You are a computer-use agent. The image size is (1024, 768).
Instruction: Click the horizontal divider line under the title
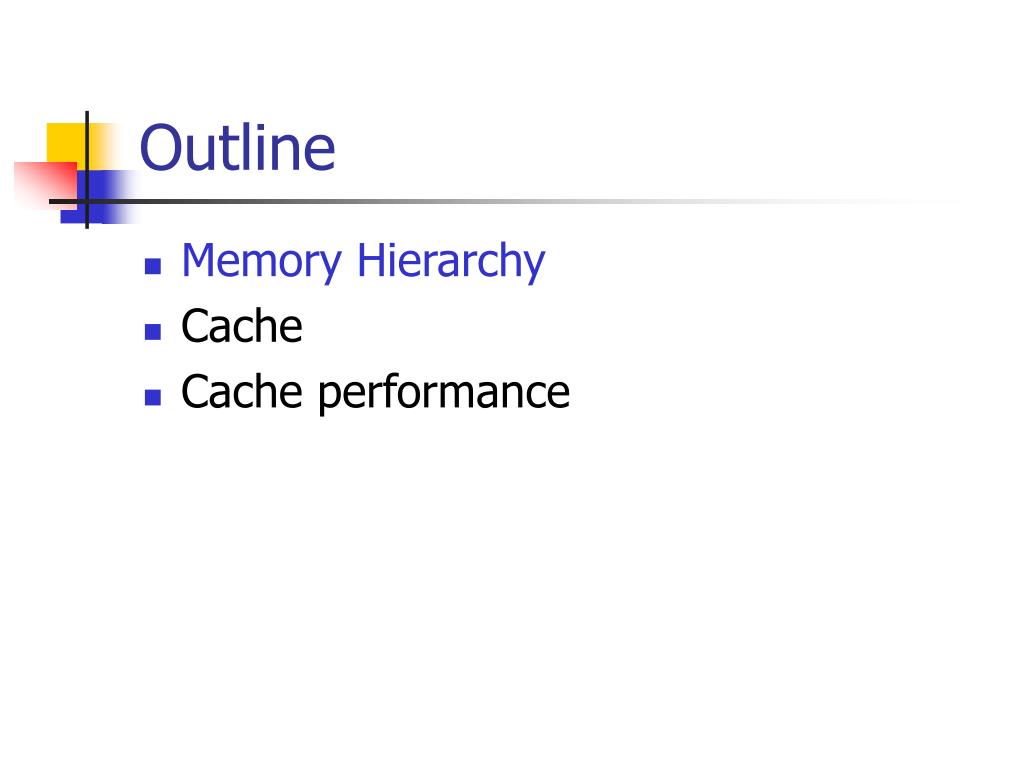coord(457,201)
